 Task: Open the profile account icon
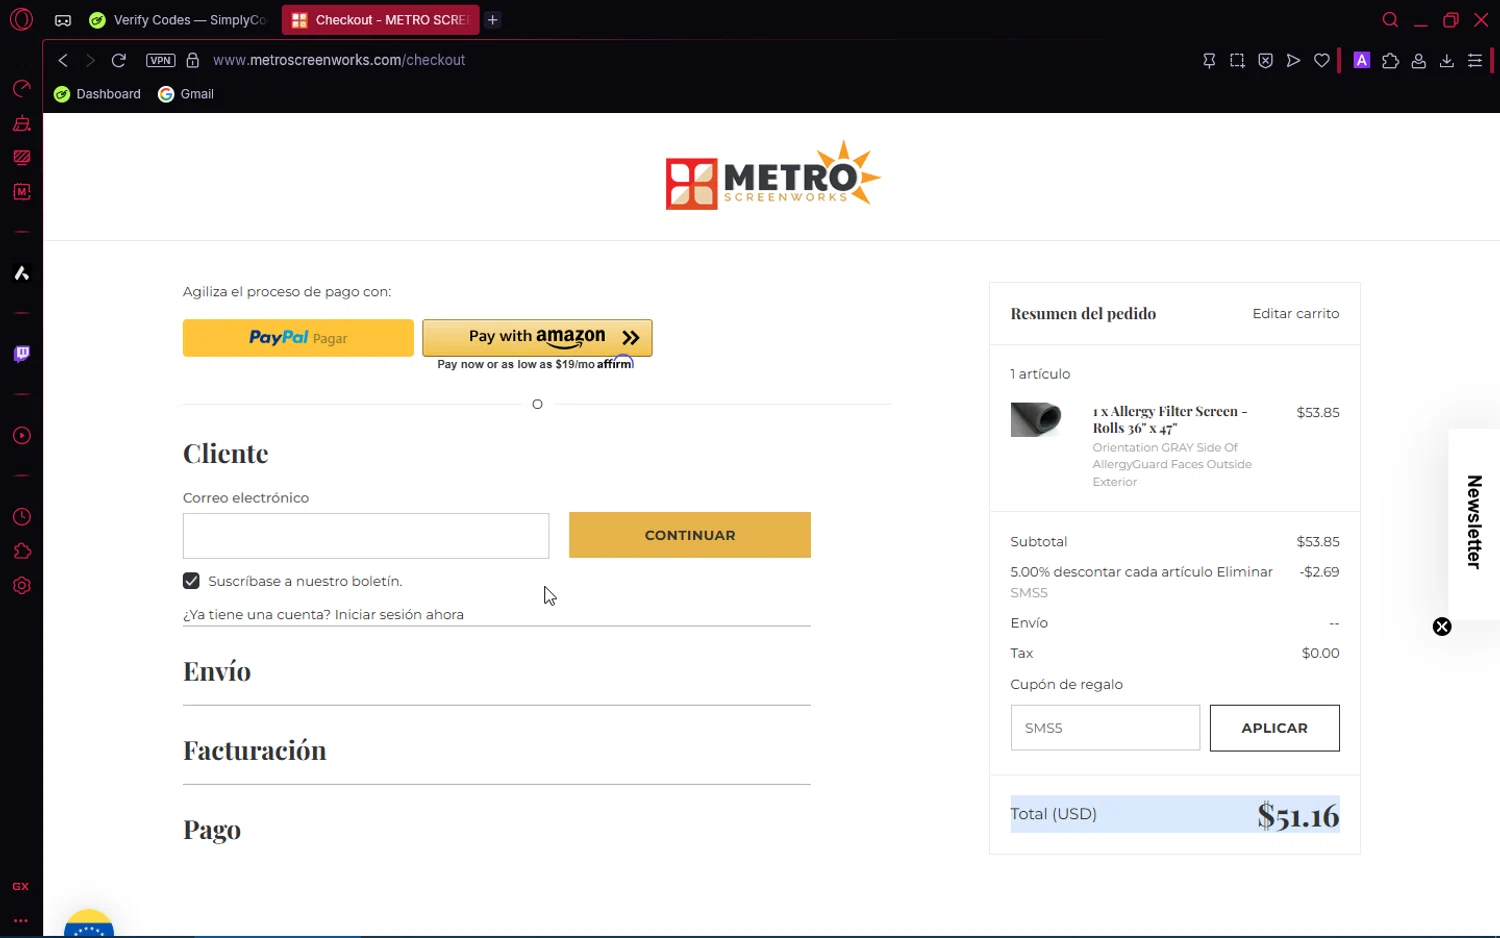(x=1418, y=60)
